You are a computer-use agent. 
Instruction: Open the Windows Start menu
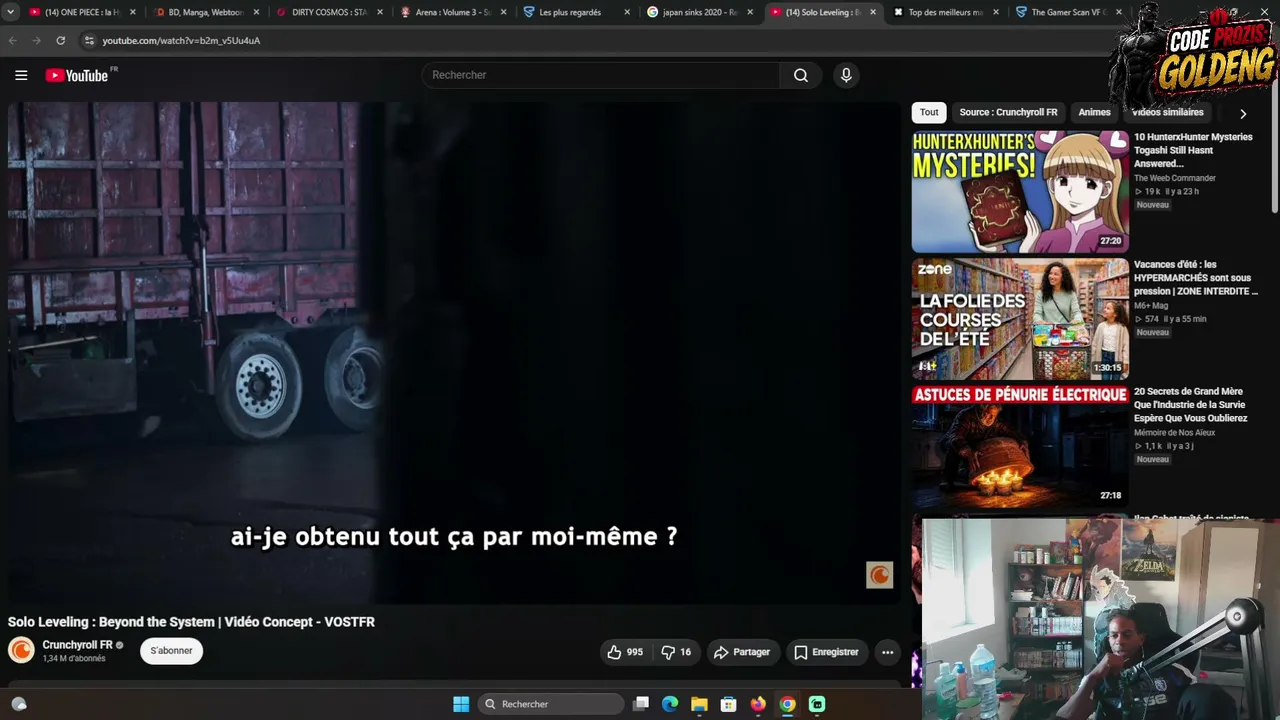click(x=461, y=704)
